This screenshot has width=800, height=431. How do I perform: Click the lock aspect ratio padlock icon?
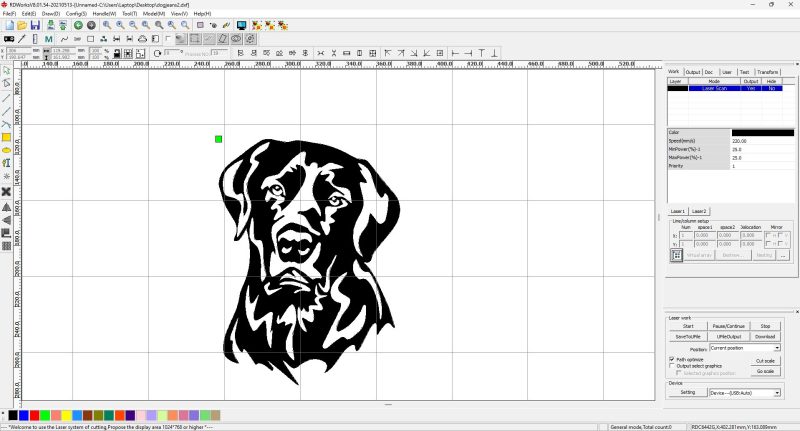(x=117, y=53)
